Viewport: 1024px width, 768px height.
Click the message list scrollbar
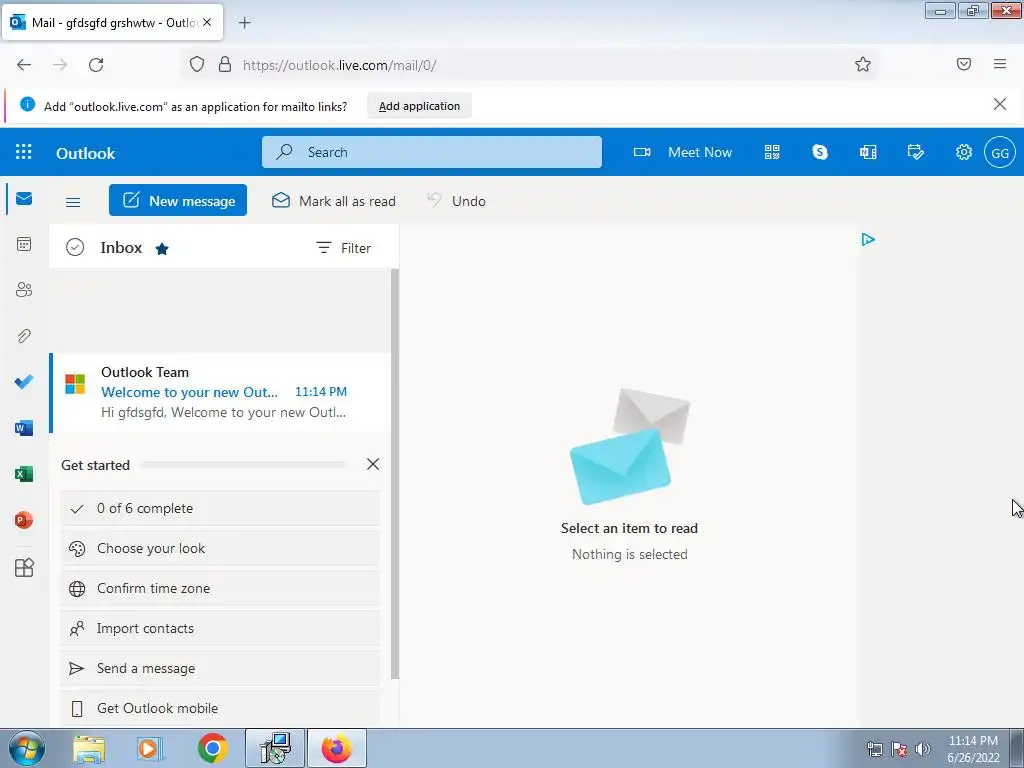tap(394, 474)
